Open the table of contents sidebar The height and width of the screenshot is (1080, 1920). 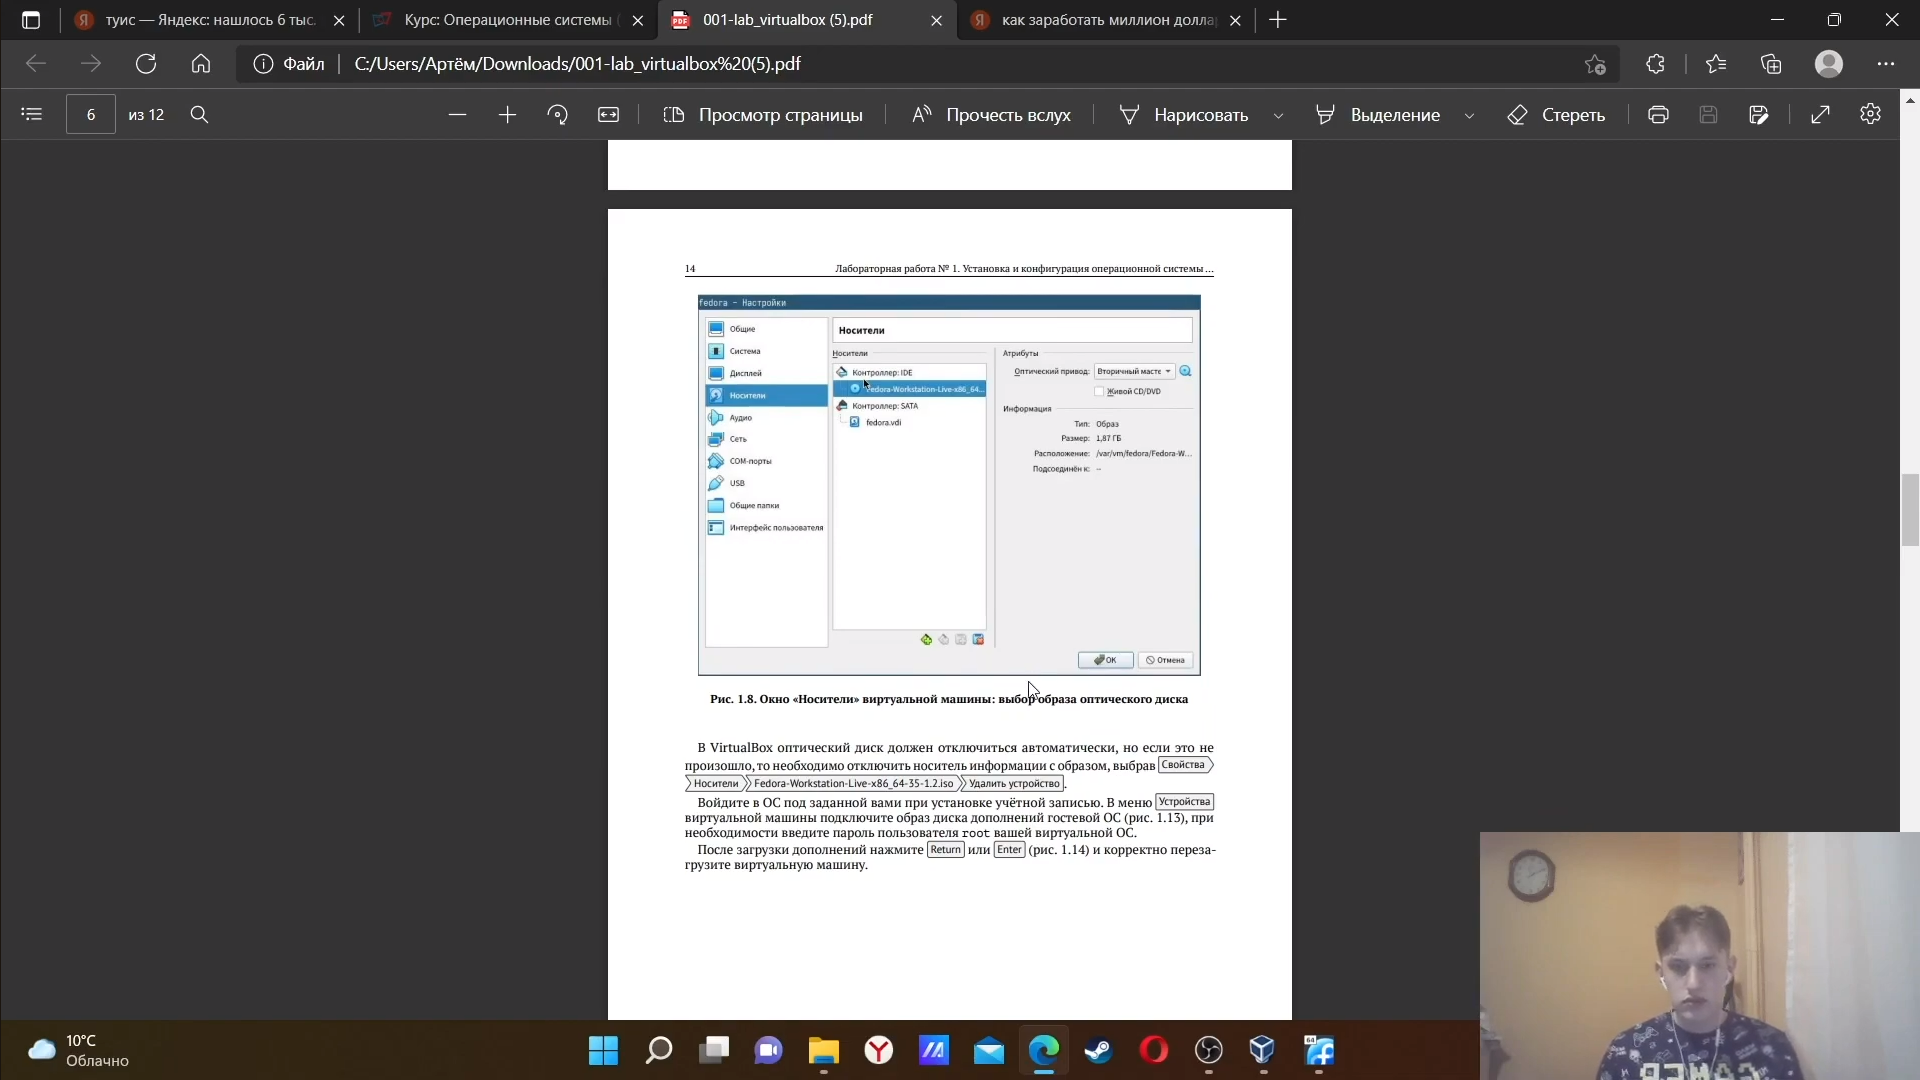(x=32, y=115)
